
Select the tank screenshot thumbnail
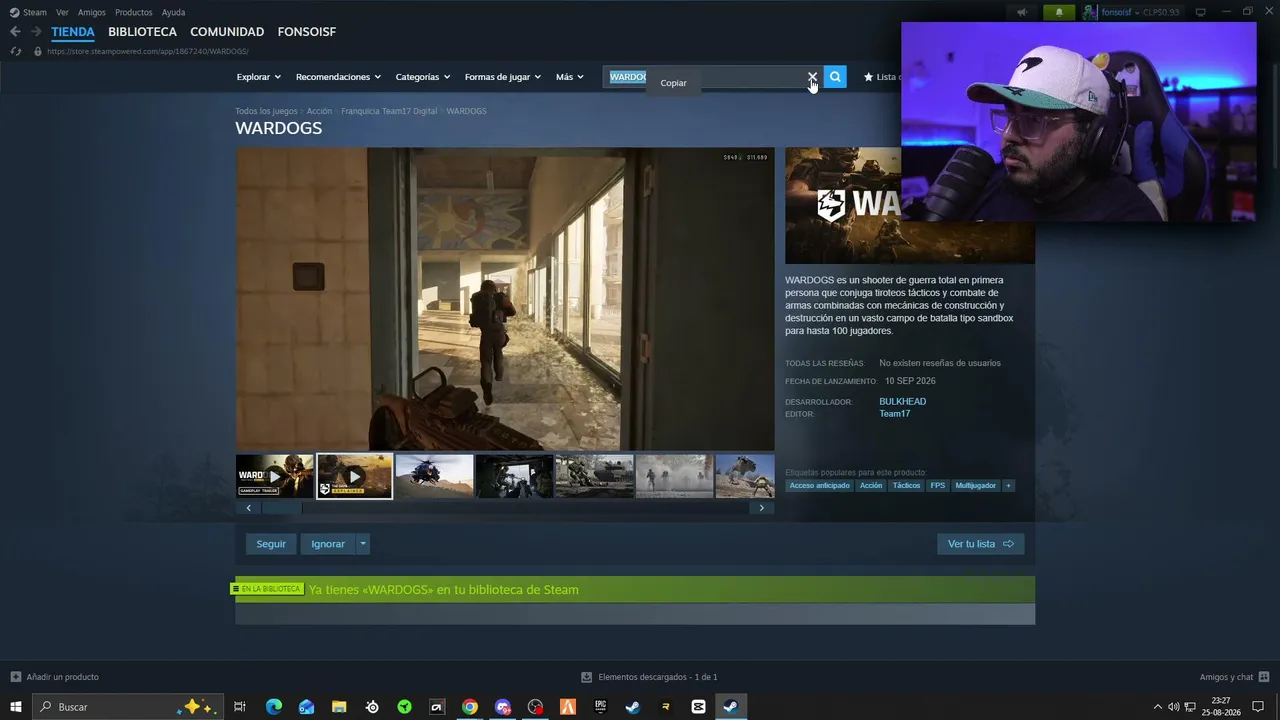[x=594, y=476]
